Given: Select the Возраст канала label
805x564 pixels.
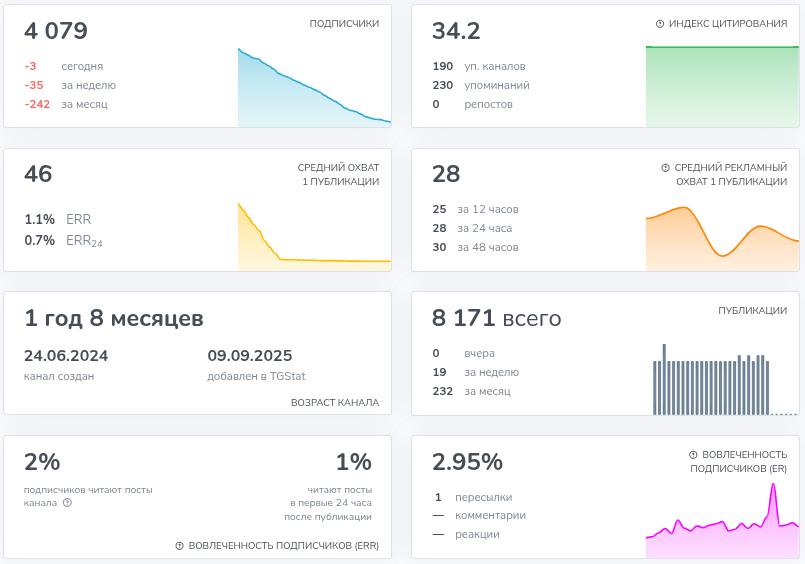Looking at the screenshot, I should point(335,403).
